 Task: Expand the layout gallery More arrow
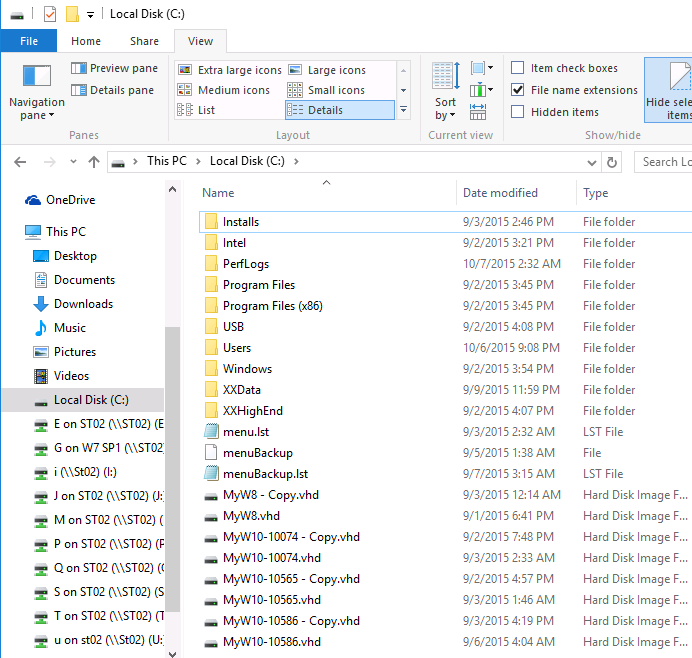(403, 109)
